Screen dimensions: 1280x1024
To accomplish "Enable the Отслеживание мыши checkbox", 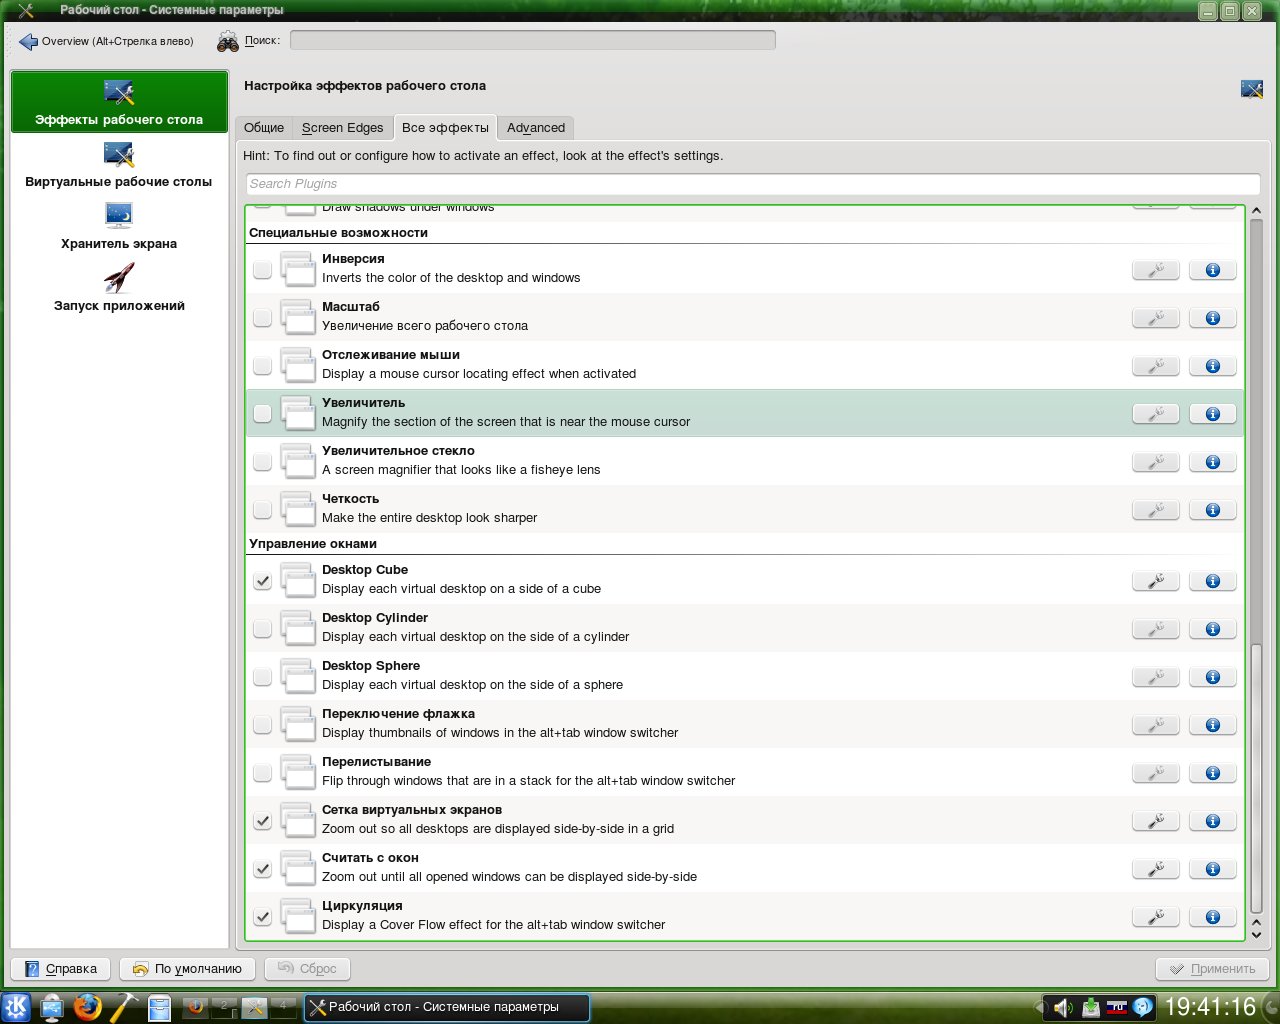I will [262, 366].
